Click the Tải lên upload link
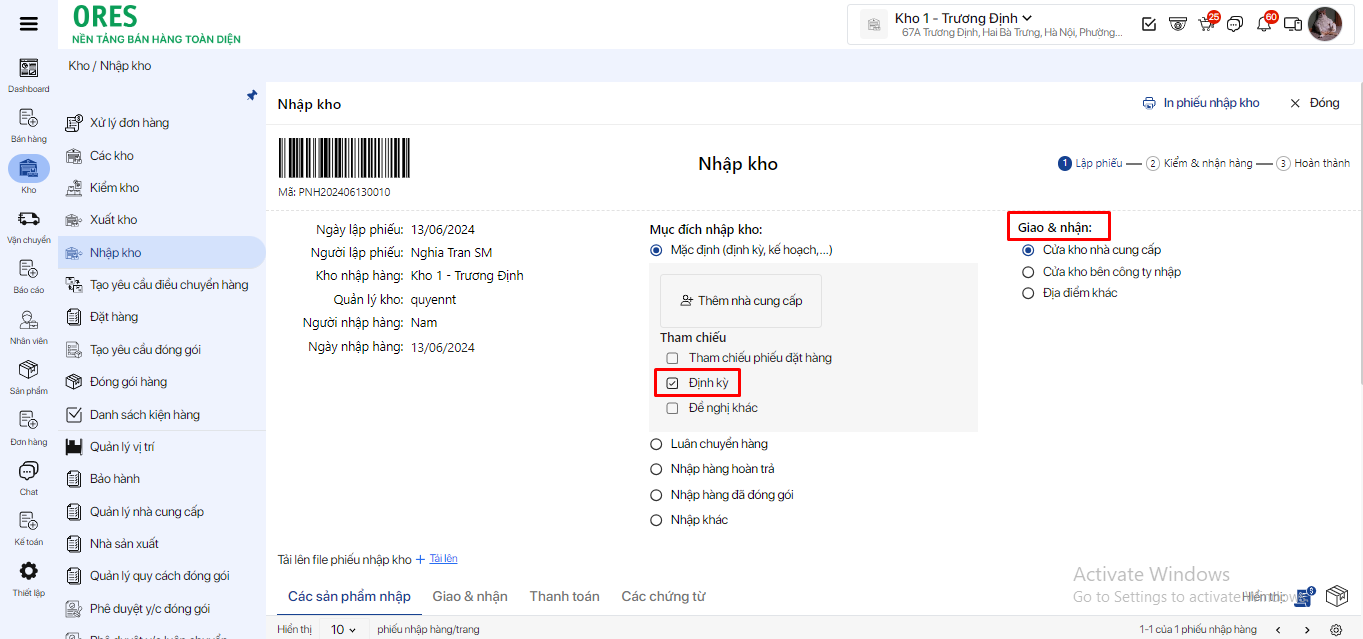The height and width of the screenshot is (639, 1363). 444,559
